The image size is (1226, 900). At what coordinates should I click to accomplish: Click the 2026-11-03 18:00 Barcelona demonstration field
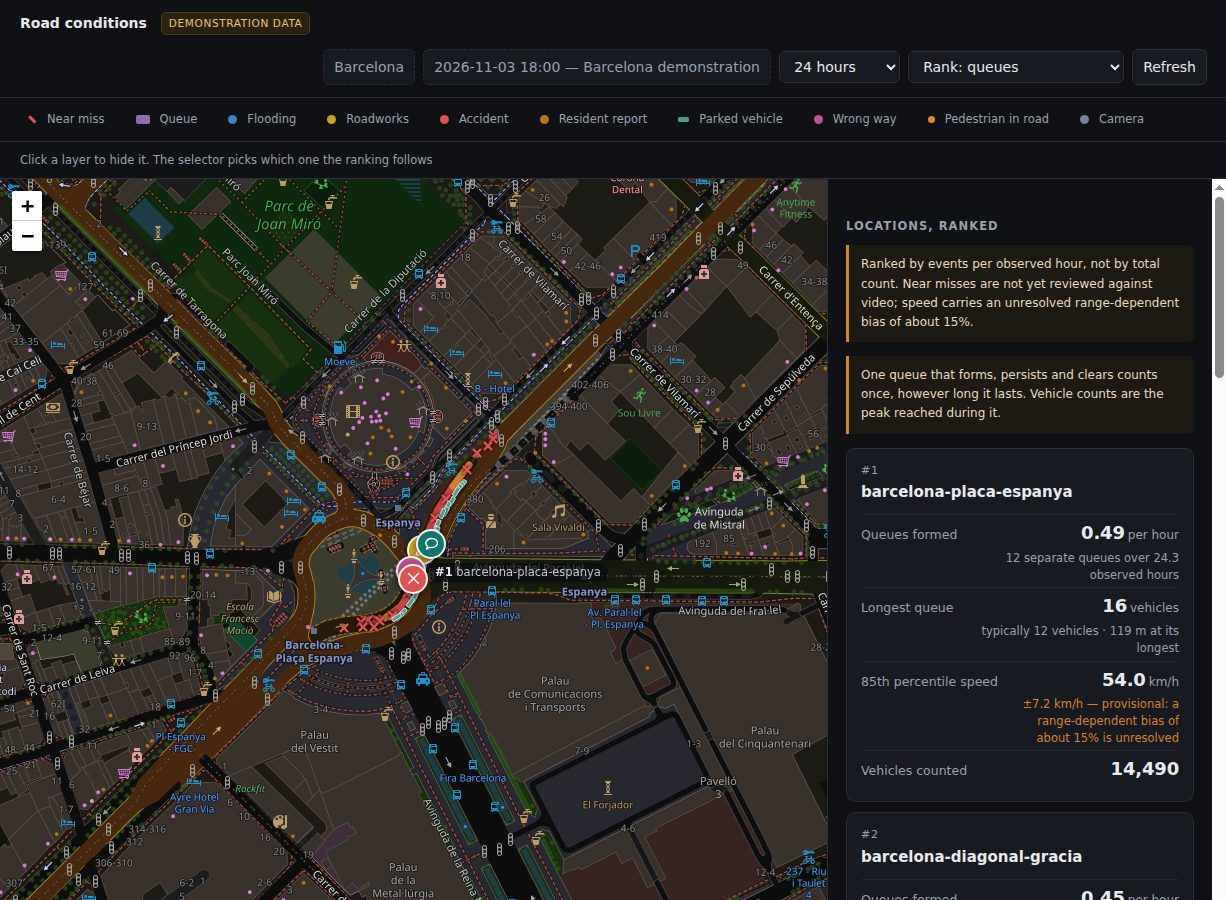597,67
